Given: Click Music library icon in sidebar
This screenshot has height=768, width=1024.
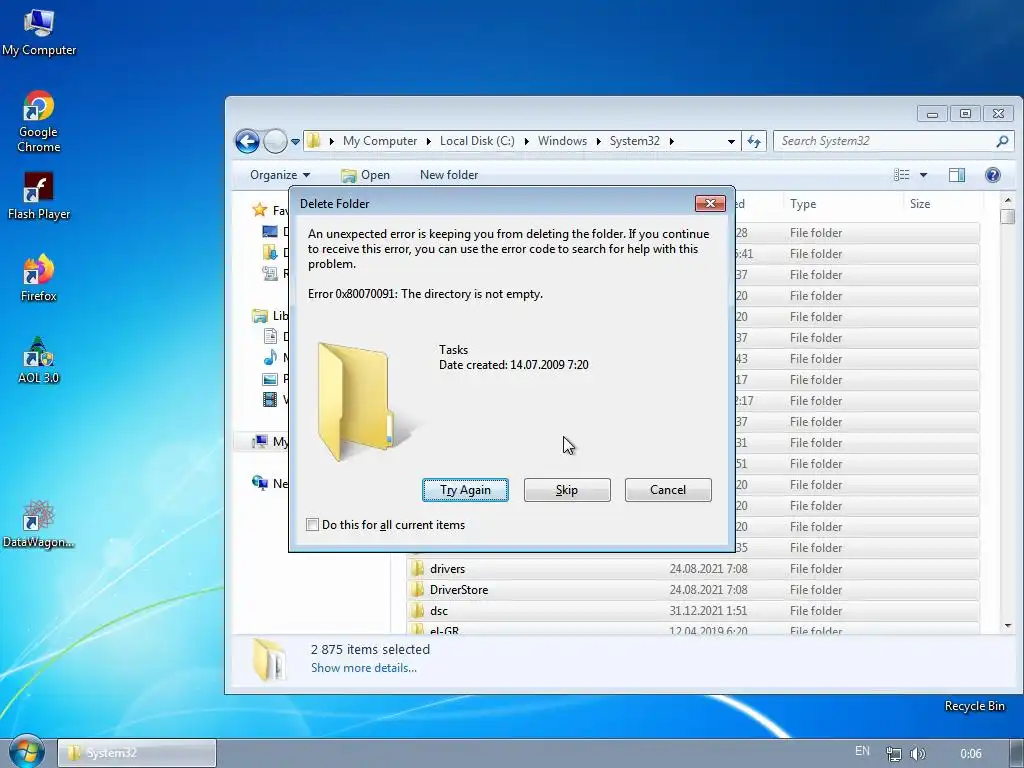Looking at the screenshot, I should pyautogui.click(x=270, y=357).
